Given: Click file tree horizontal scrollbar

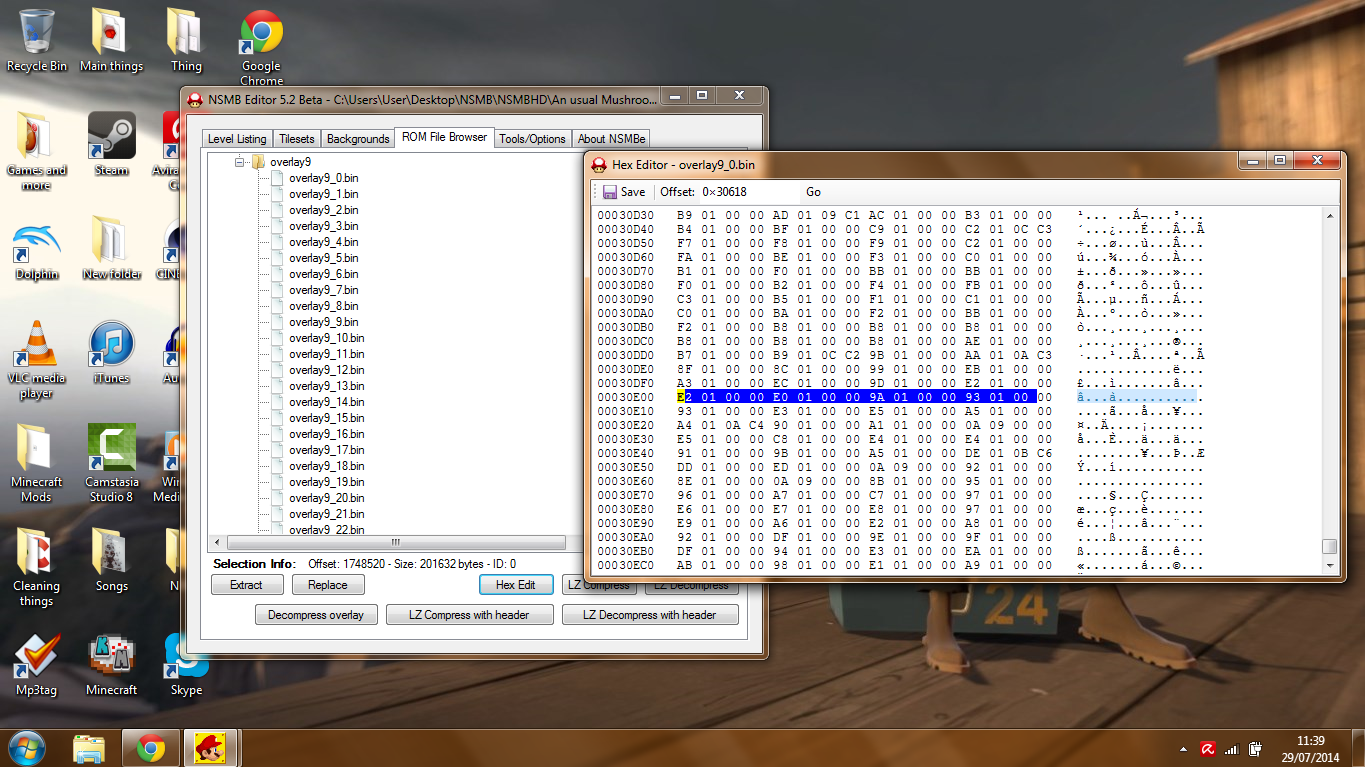Looking at the screenshot, I should coord(394,542).
